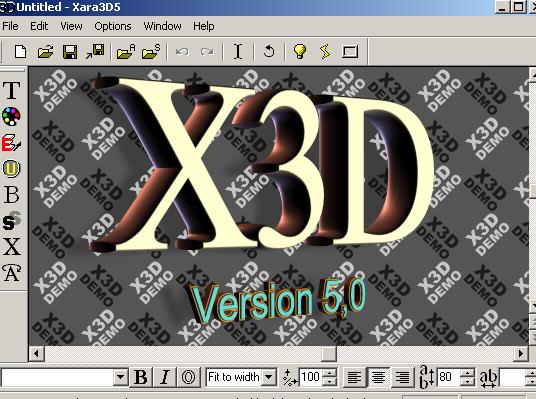Open the Options menu
The image size is (536, 399).
[x=113, y=26]
